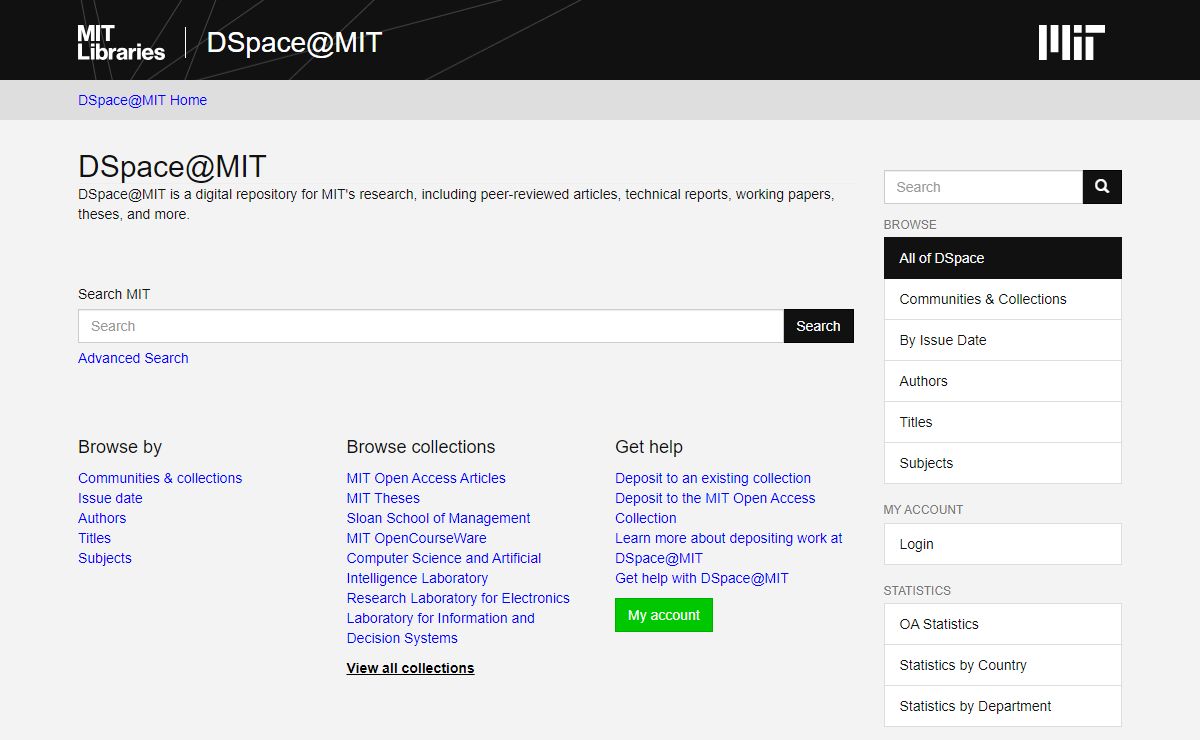Click the Get help heading
Image resolution: width=1200 pixels, height=740 pixels.
[649, 447]
